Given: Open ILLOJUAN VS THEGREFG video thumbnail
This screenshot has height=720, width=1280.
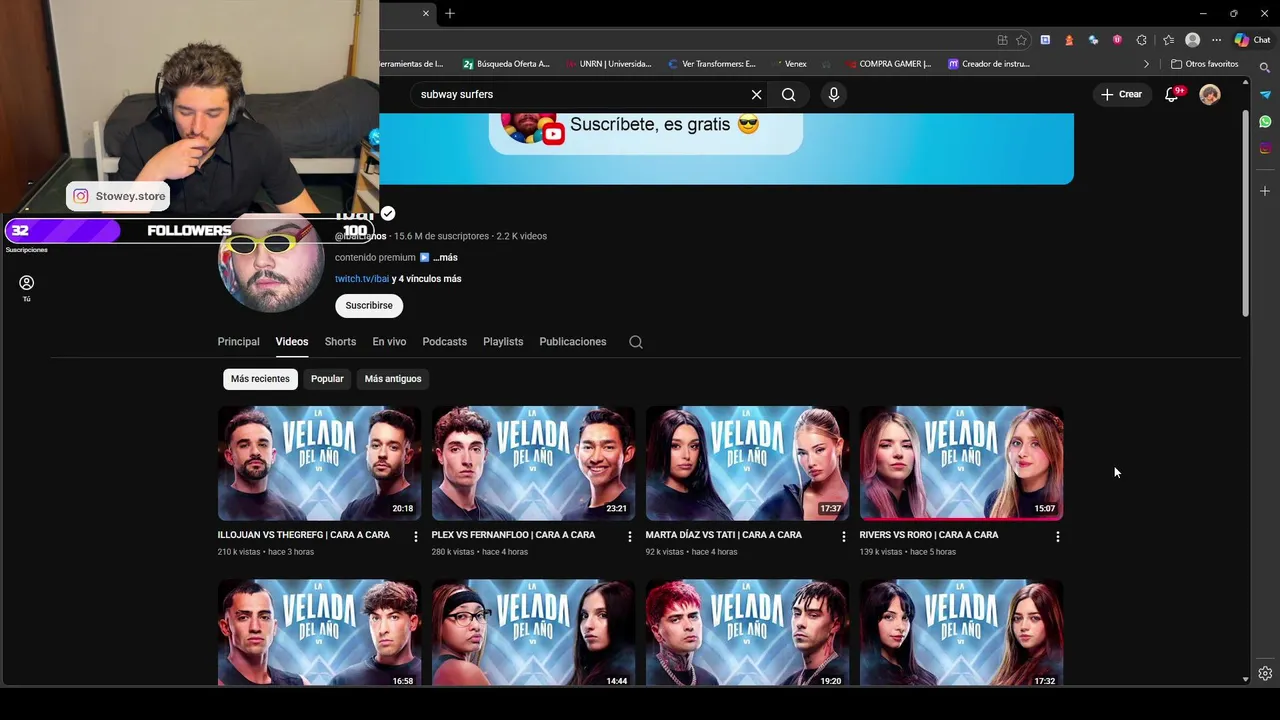Looking at the screenshot, I should tap(319, 463).
